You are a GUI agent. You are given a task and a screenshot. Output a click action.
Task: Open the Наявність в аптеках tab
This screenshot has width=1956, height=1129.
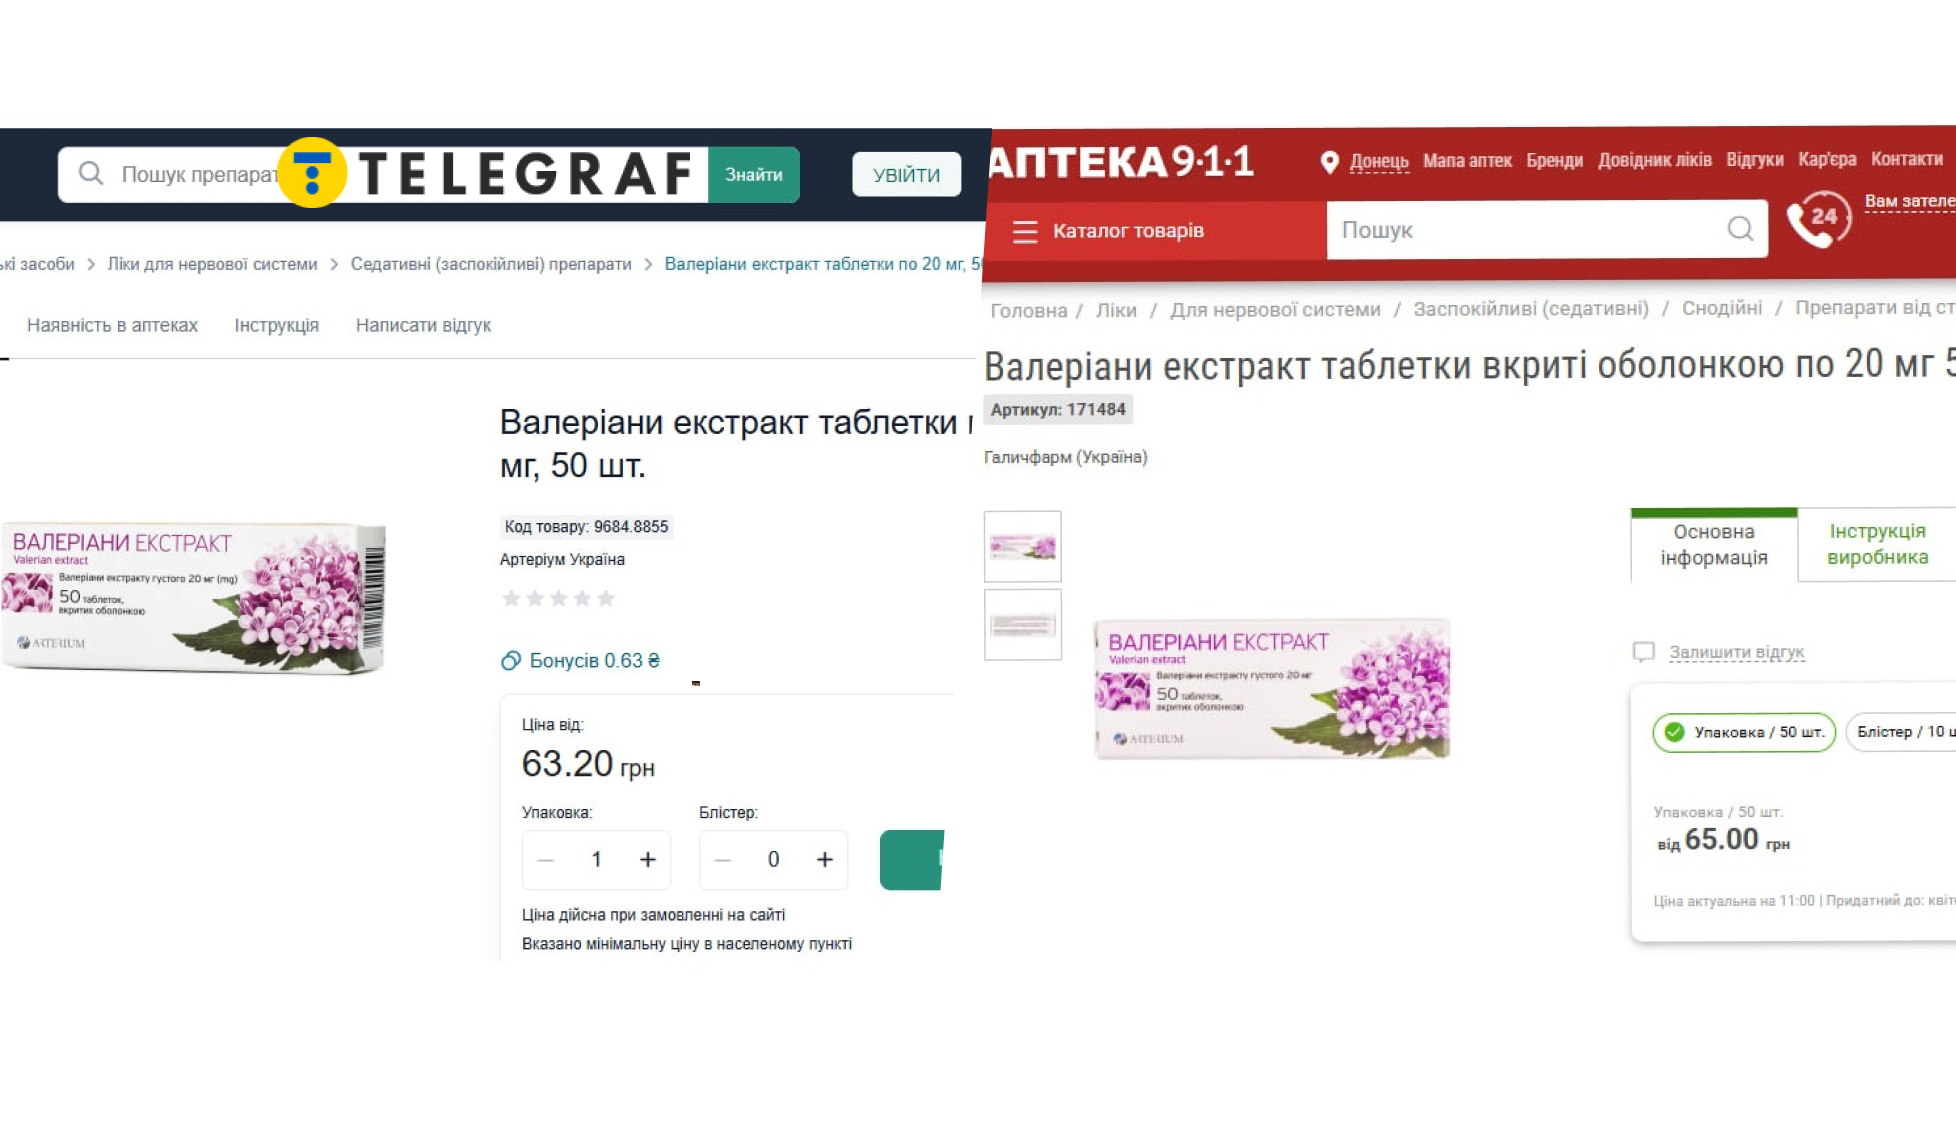[112, 325]
